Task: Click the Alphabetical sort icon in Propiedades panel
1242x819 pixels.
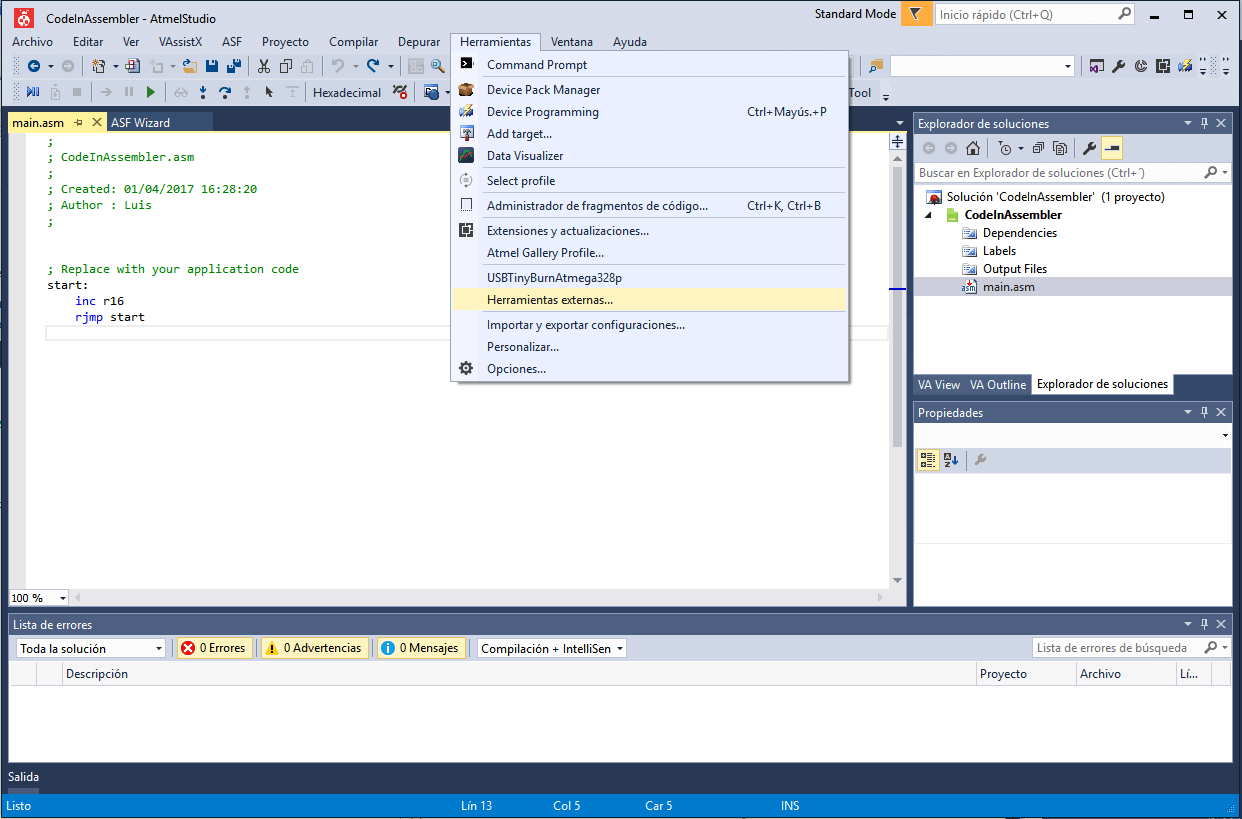Action: click(x=951, y=460)
